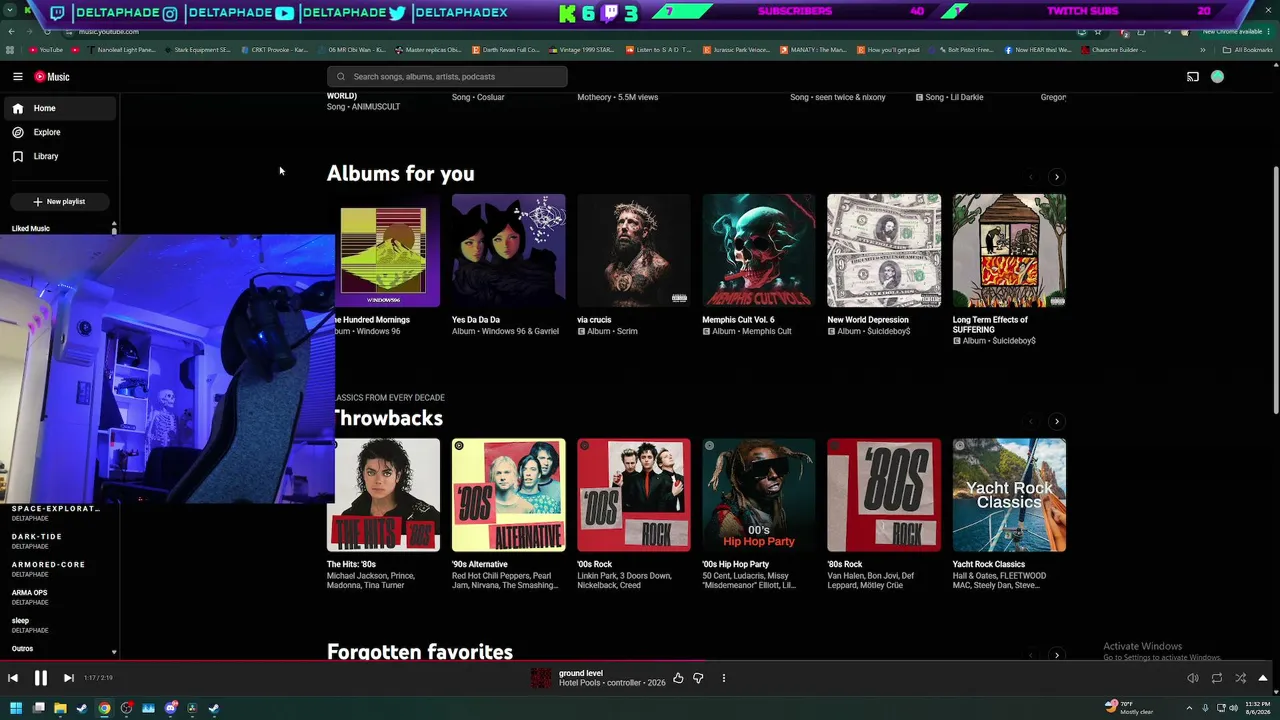The height and width of the screenshot is (720, 1280).
Task: Open the Cast to device icon
Action: (x=1192, y=76)
